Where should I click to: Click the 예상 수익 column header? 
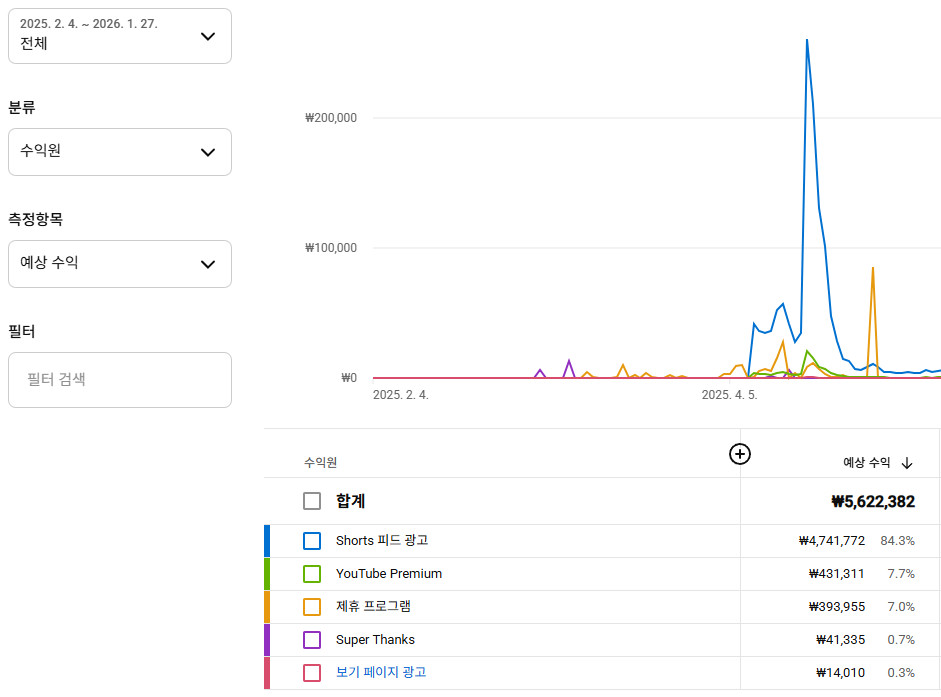(x=865, y=463)
